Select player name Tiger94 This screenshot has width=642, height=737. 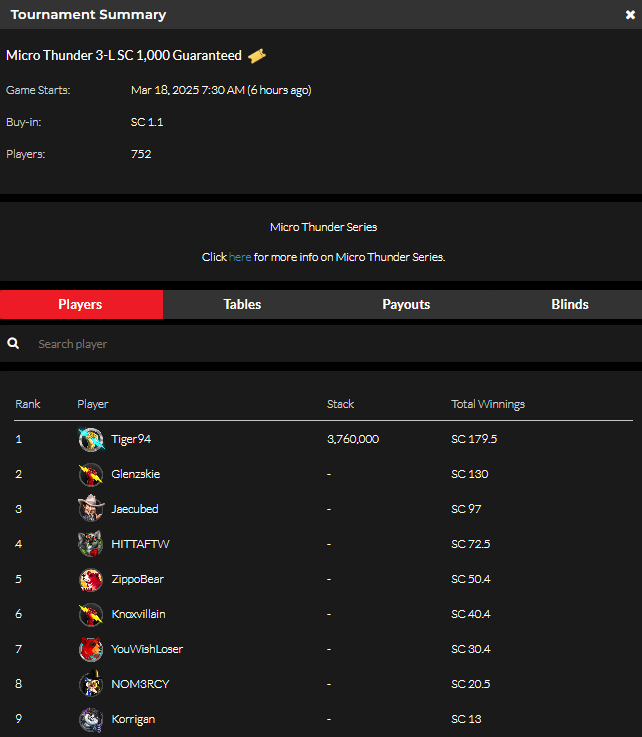coord(131,439)
